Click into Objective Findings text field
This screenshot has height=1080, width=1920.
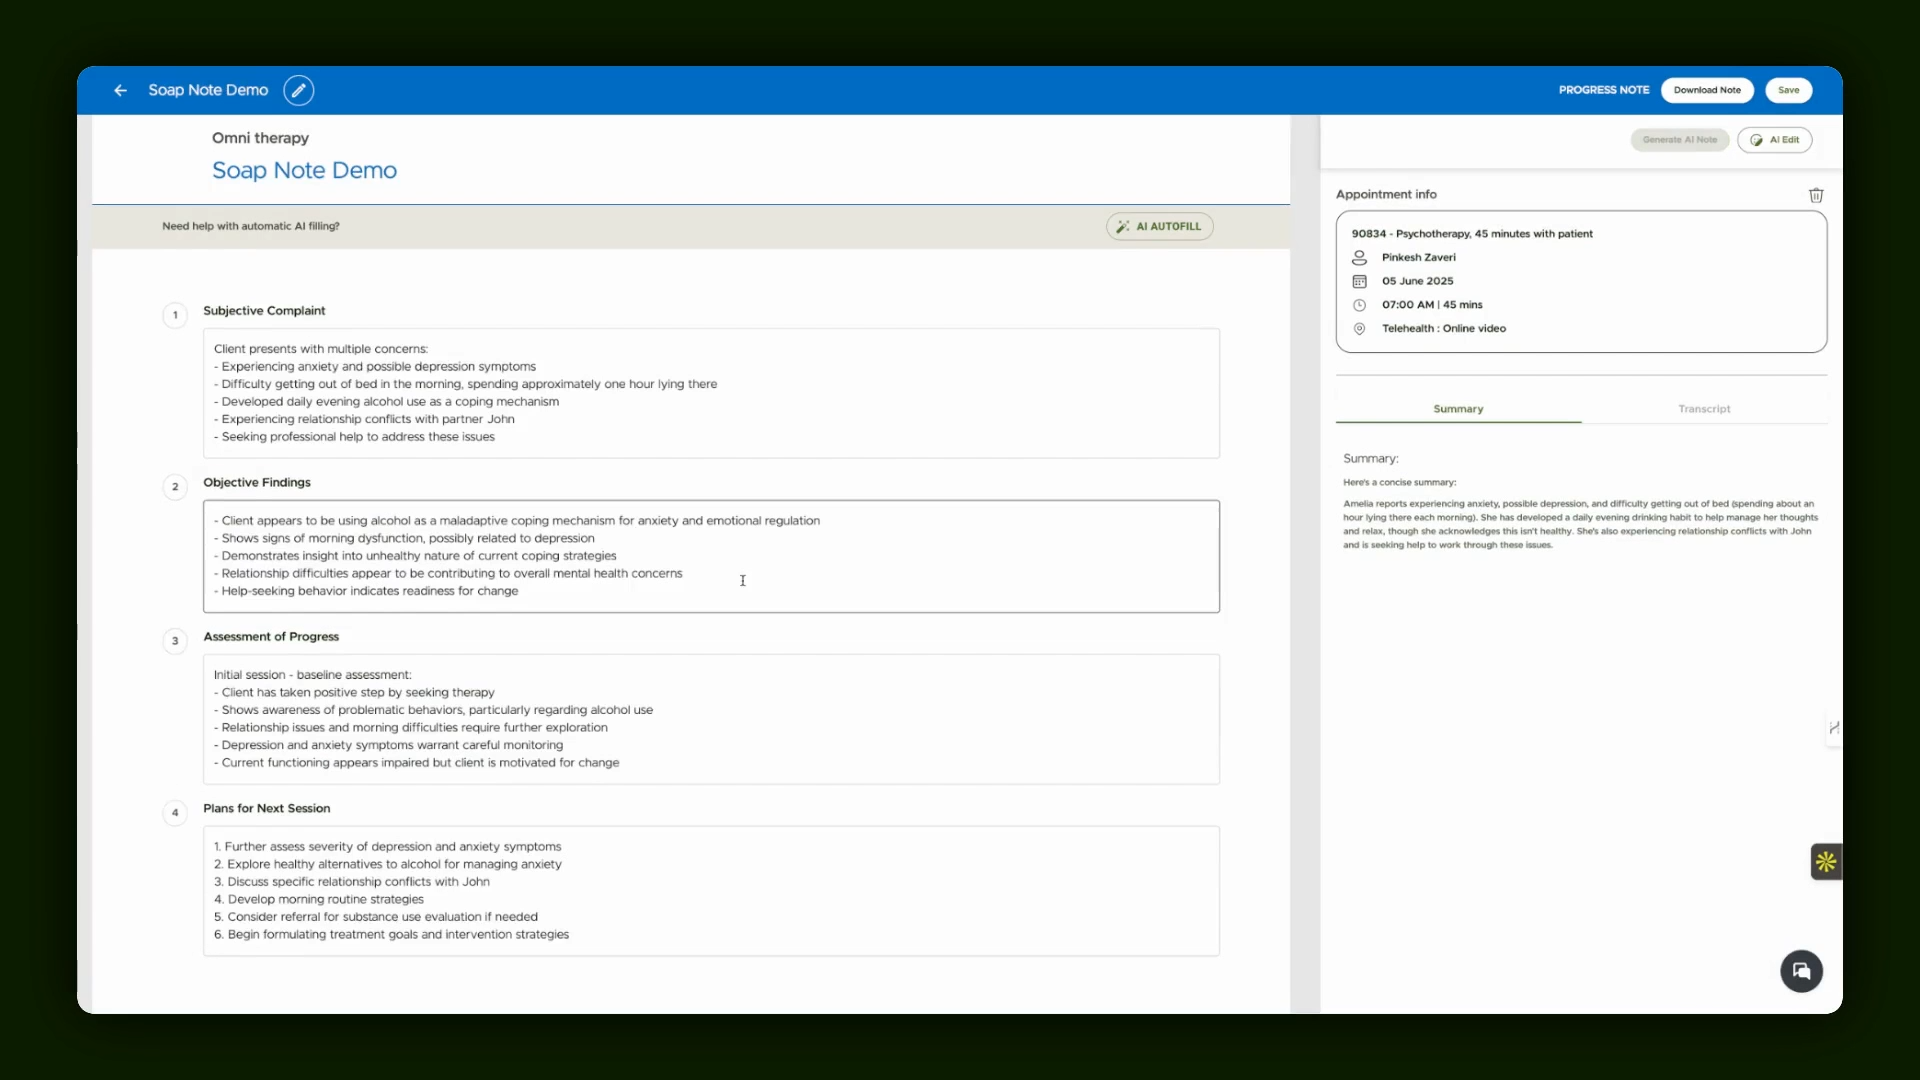coord(711,556)
